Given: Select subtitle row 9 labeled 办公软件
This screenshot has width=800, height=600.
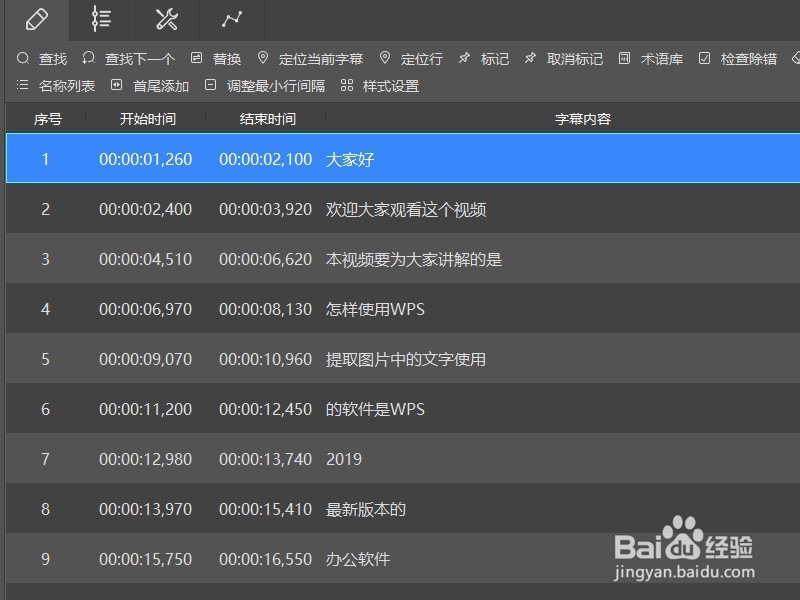Looking at the screenshot, I should click(x=400, y=558).
